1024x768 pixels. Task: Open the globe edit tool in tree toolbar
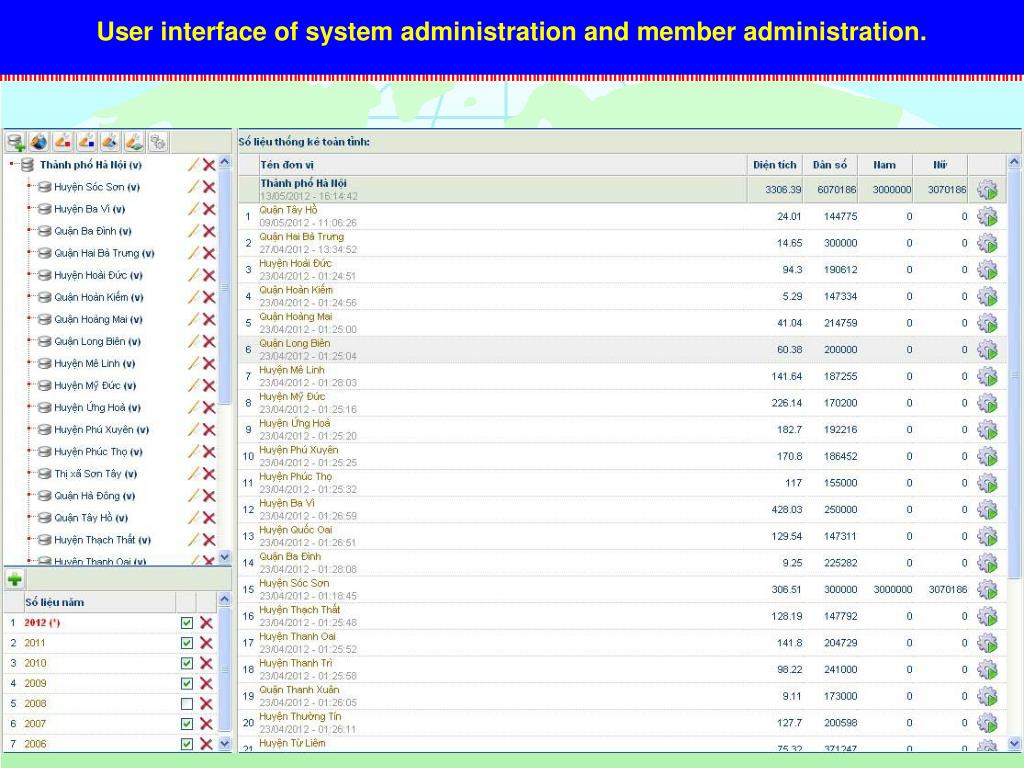(39, 142)
